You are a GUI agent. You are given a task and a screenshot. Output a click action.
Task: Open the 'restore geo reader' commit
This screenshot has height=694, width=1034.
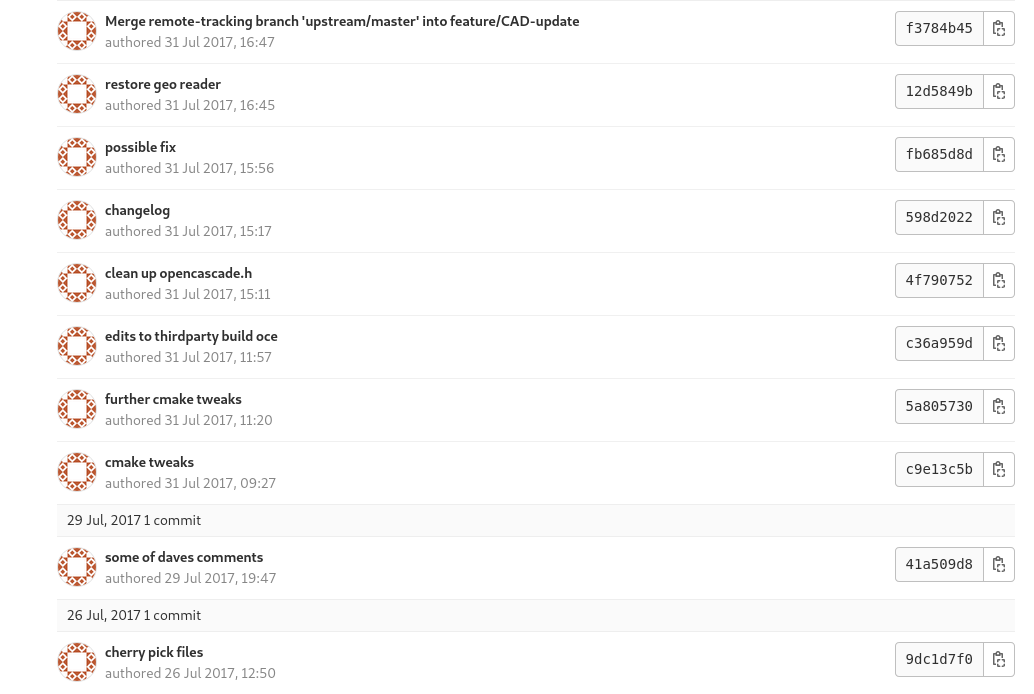click(163, 85)
